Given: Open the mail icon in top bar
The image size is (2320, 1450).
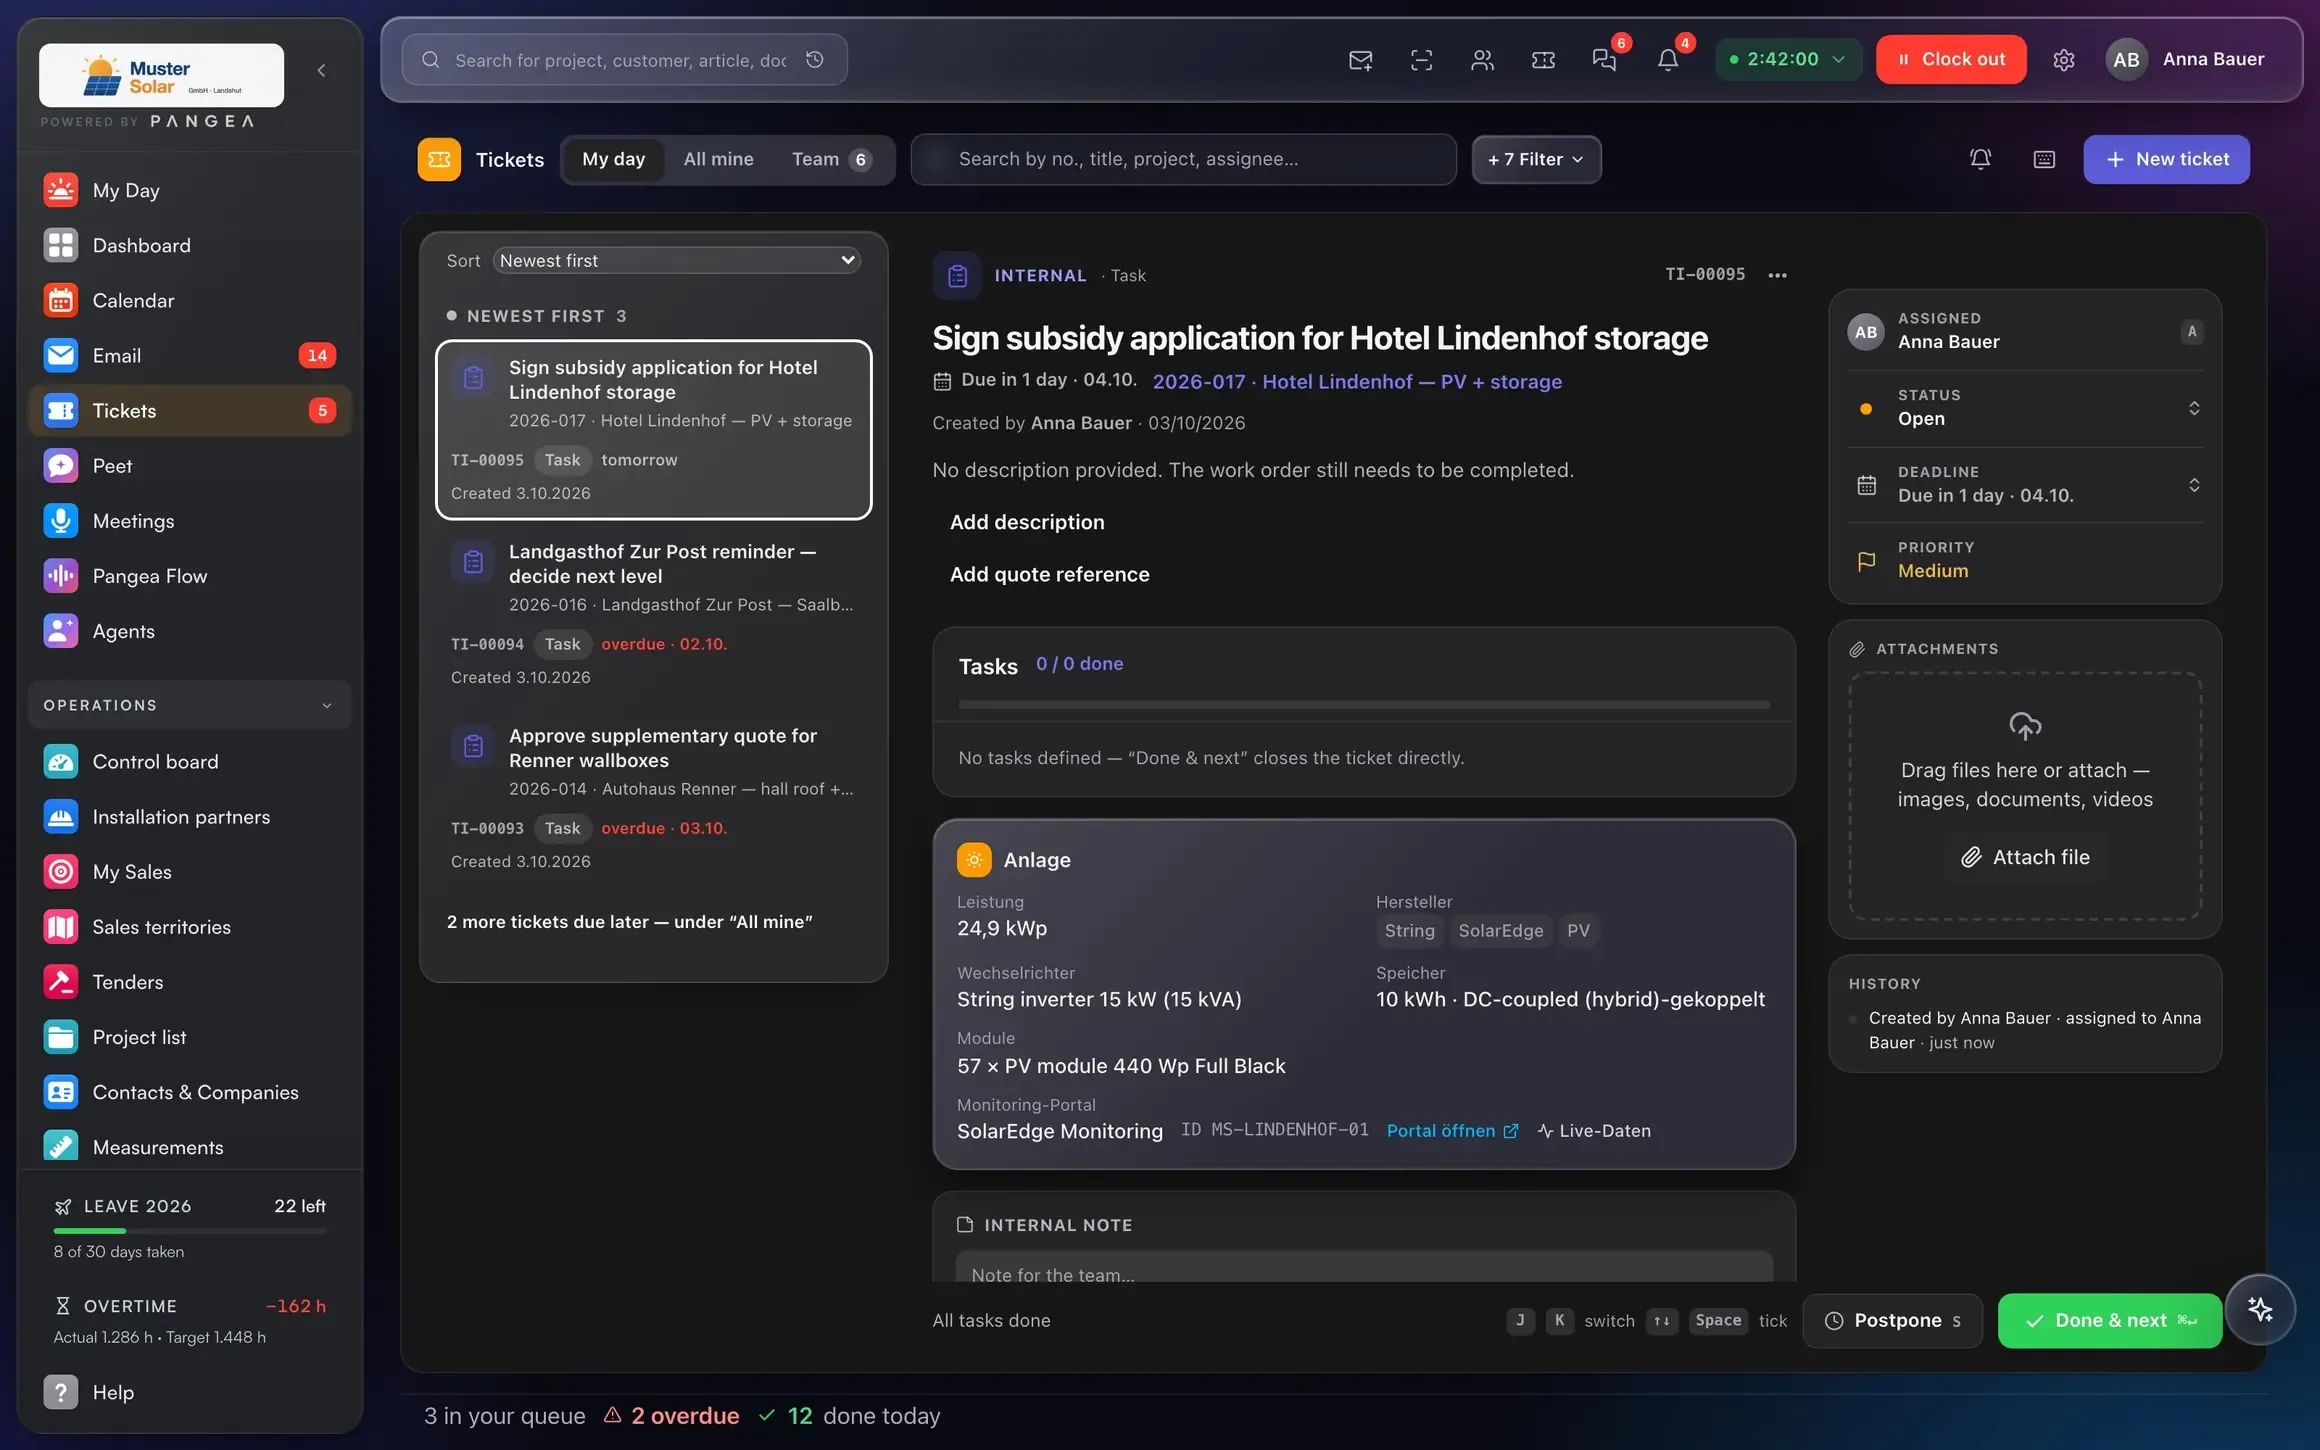Looking at the screenshot, I should pyautogui.click(x=1360, y=60).
